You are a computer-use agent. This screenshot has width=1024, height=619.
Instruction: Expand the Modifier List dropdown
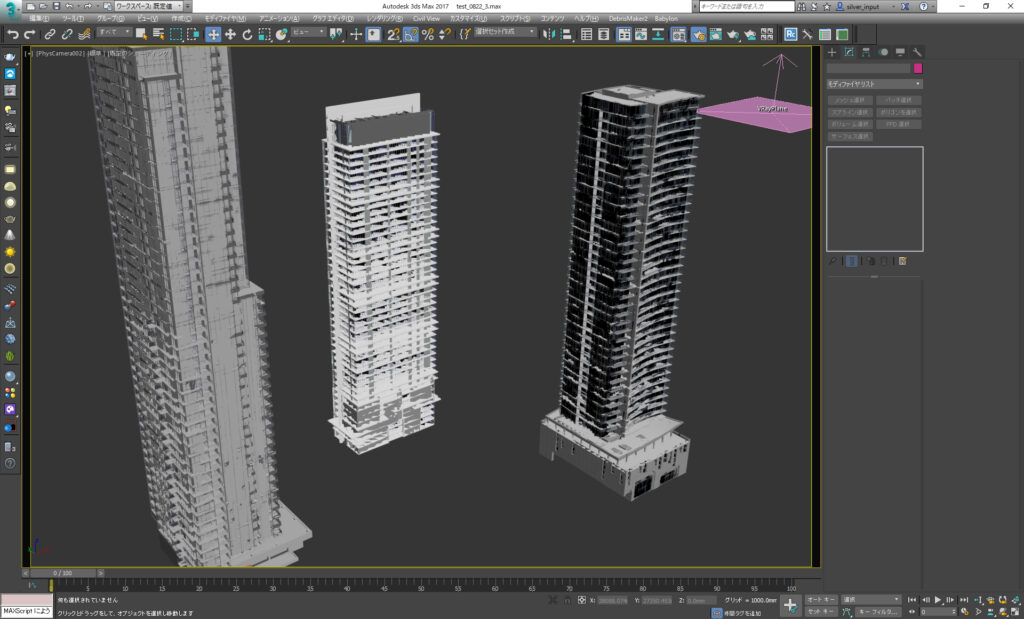click(874, 84)
